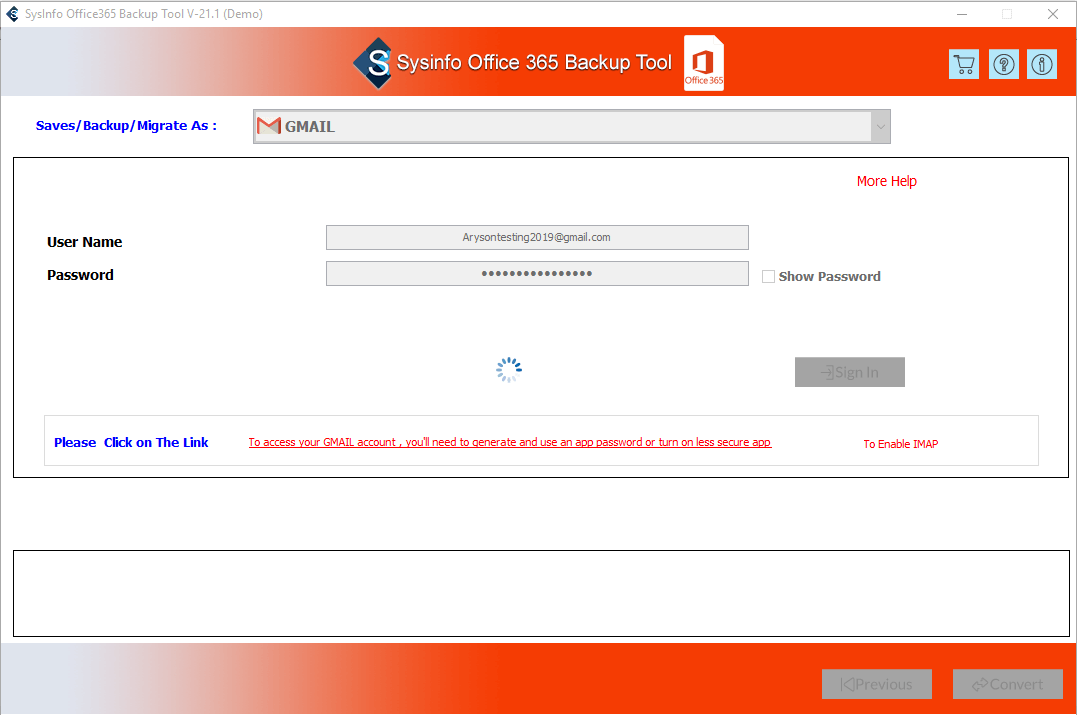The image size is (1077, 715).
Task: Click the Office 365 logo icon
Action: pyautogui.click(x=704, y=63)
